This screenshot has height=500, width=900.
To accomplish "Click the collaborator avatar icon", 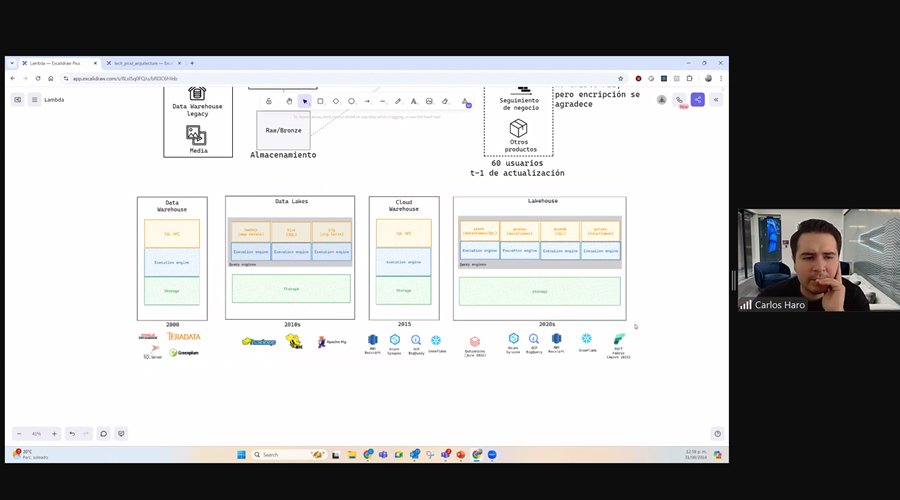I will pos(662,100).
